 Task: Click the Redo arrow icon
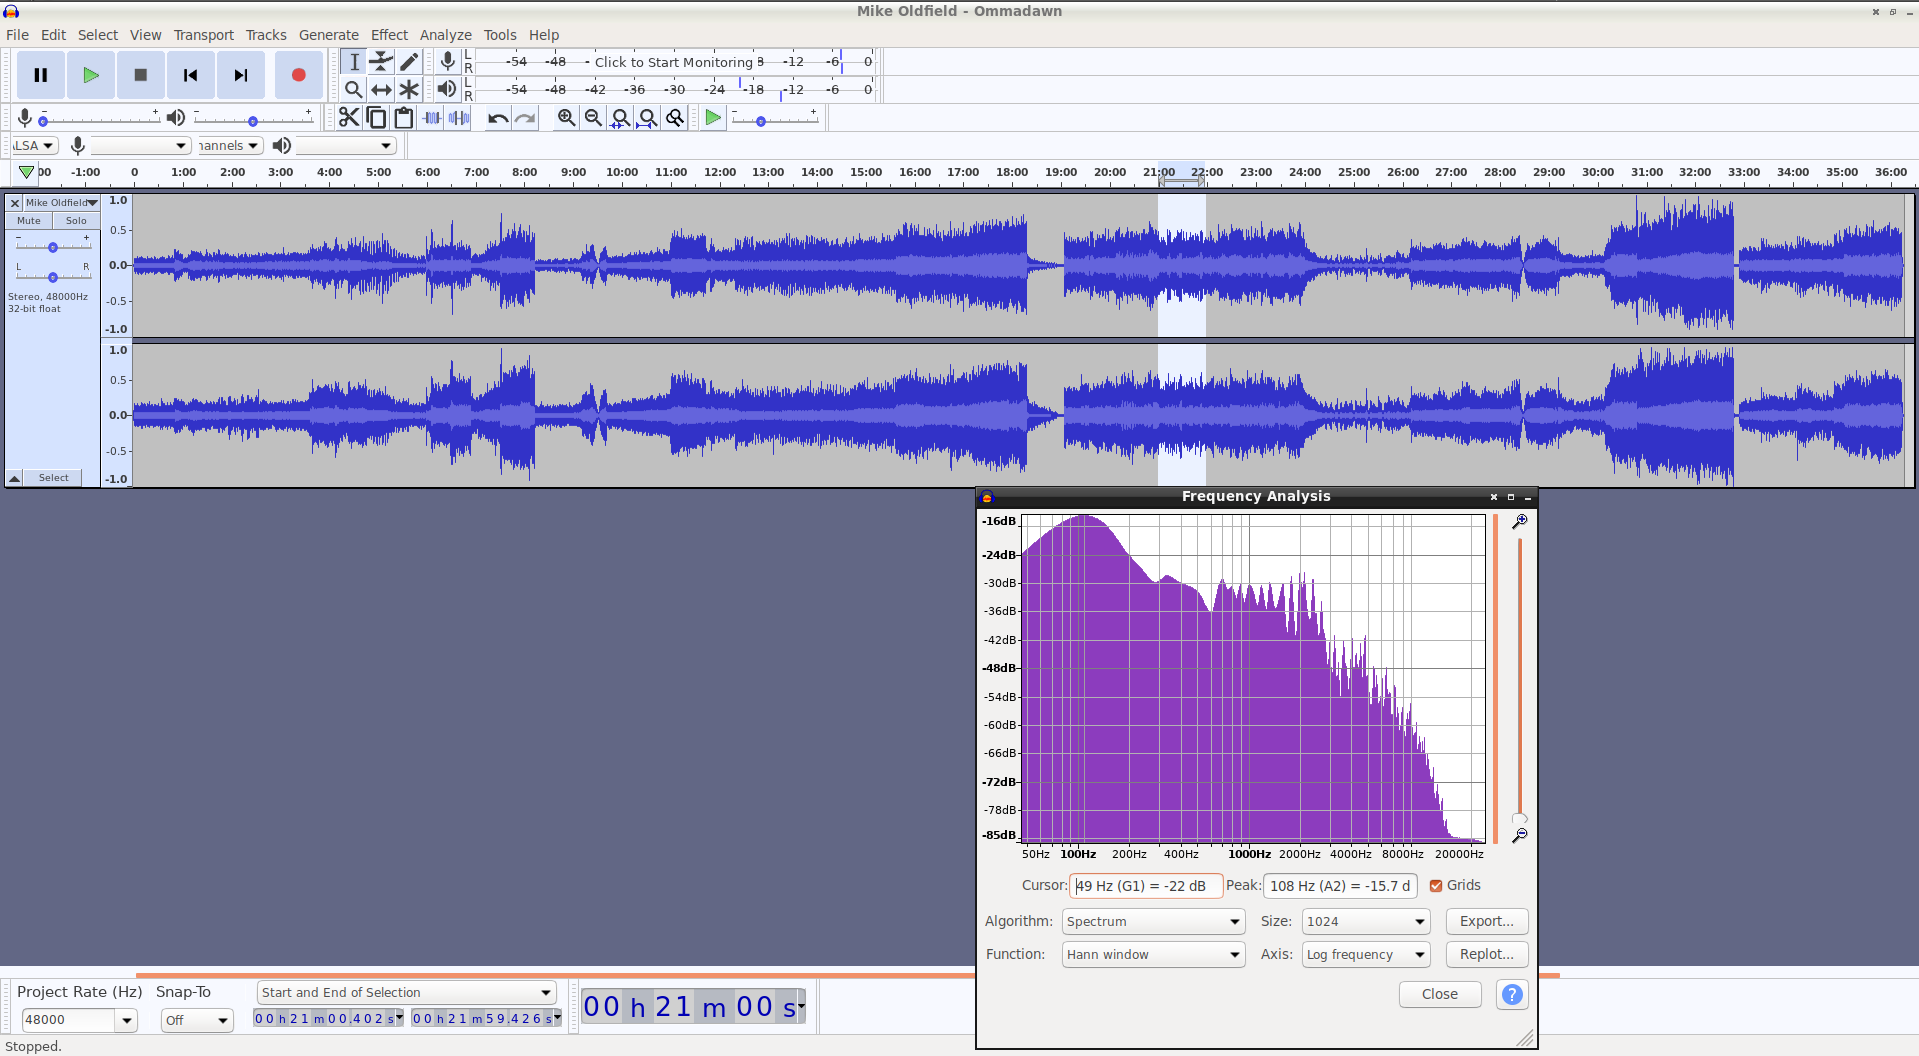click(525, 118)
